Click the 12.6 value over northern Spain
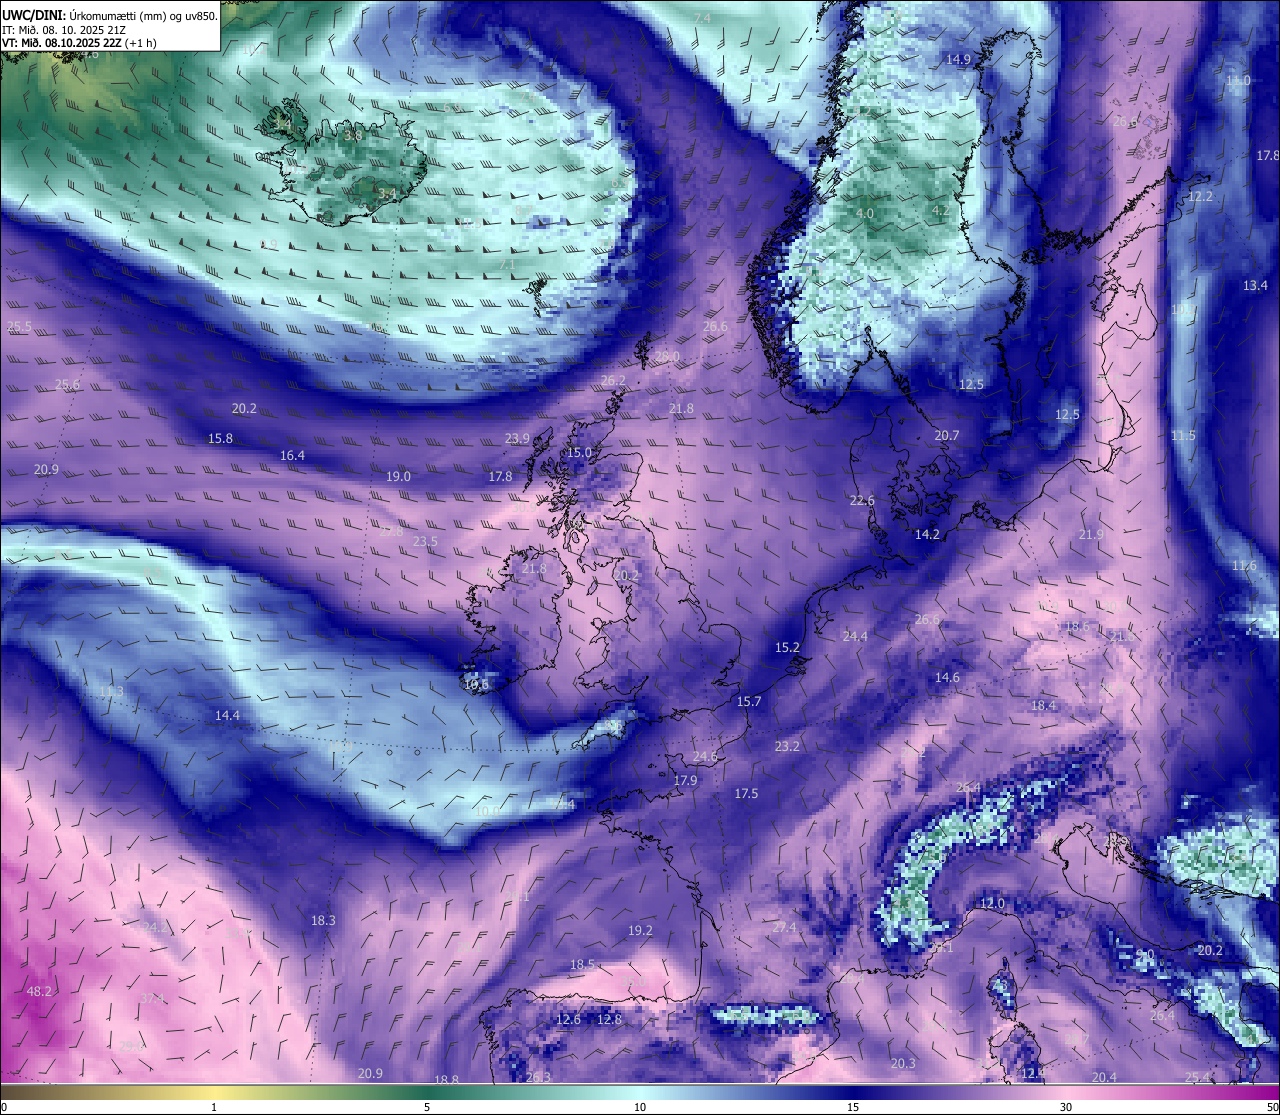This screenshot has width=1280, height=1115. click(568, 1020)
